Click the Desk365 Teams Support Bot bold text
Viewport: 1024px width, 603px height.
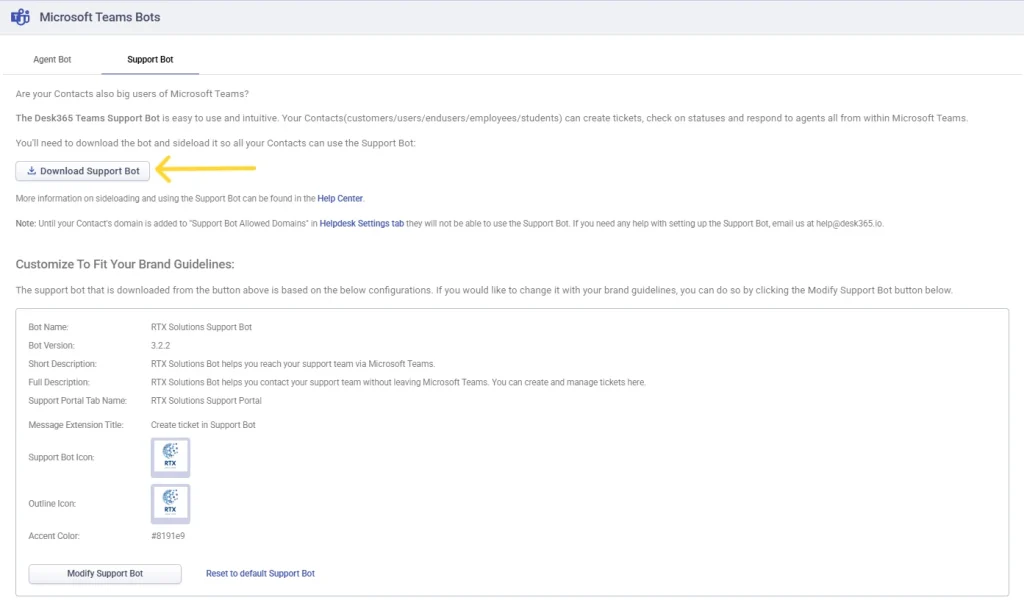pyautogui.click(x=88, y=118)
